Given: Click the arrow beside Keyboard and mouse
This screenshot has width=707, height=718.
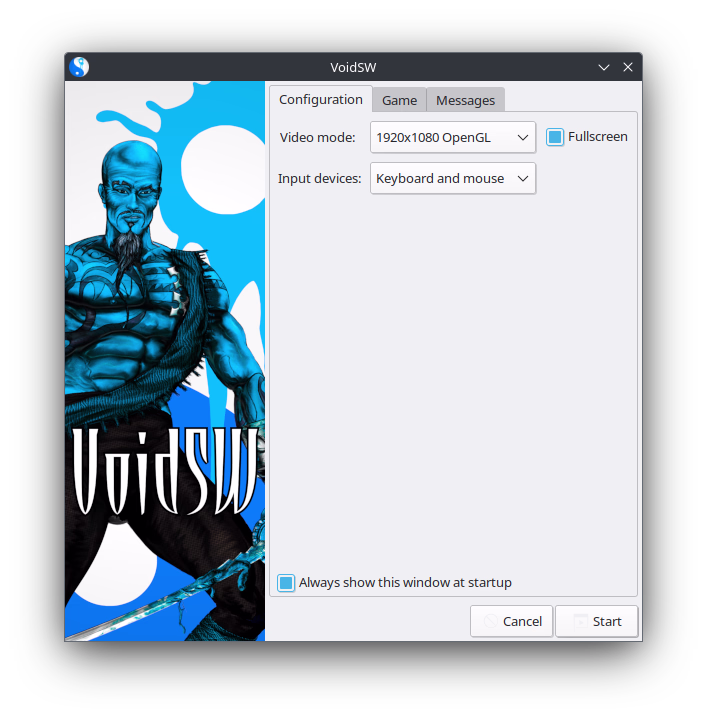Looking at the screenshot, I should tap(523, 179).
